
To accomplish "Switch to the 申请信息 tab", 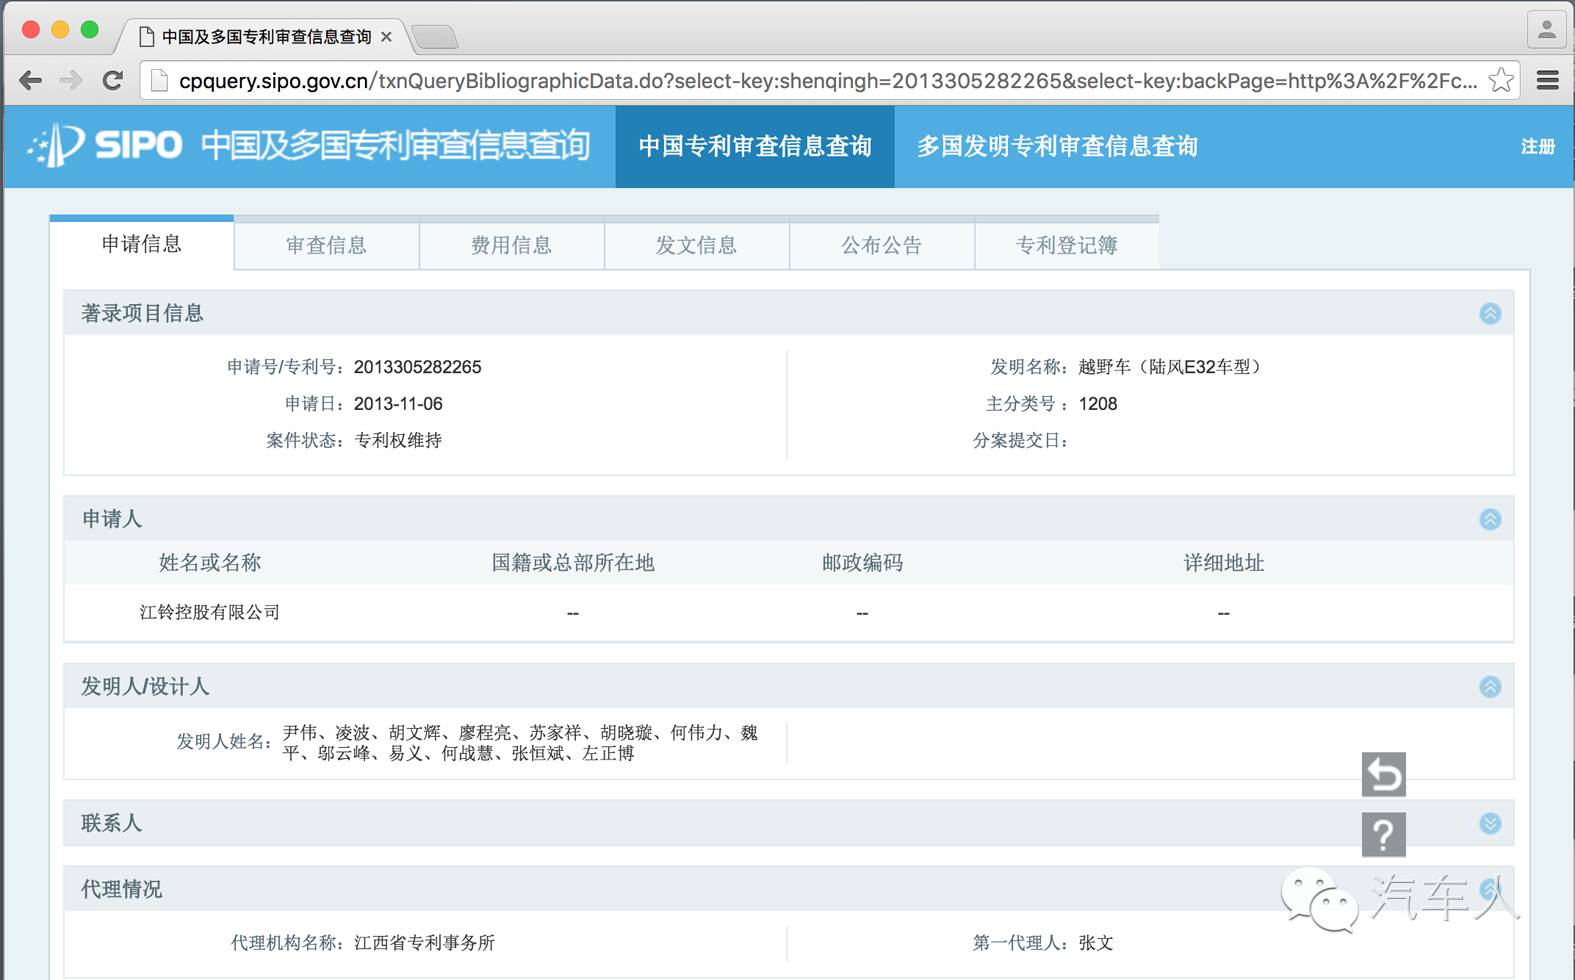I will [141, 244].
